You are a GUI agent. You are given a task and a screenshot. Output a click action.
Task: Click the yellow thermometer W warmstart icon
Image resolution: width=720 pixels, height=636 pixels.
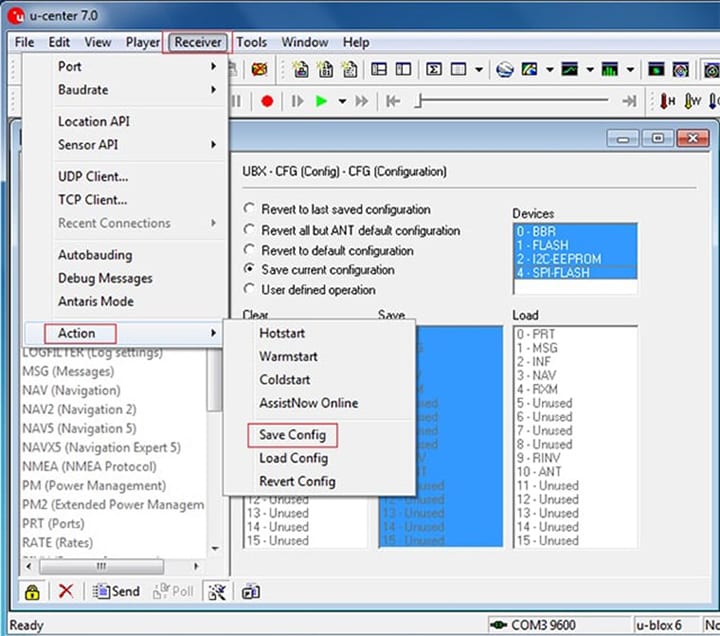[x=692, y=101]
